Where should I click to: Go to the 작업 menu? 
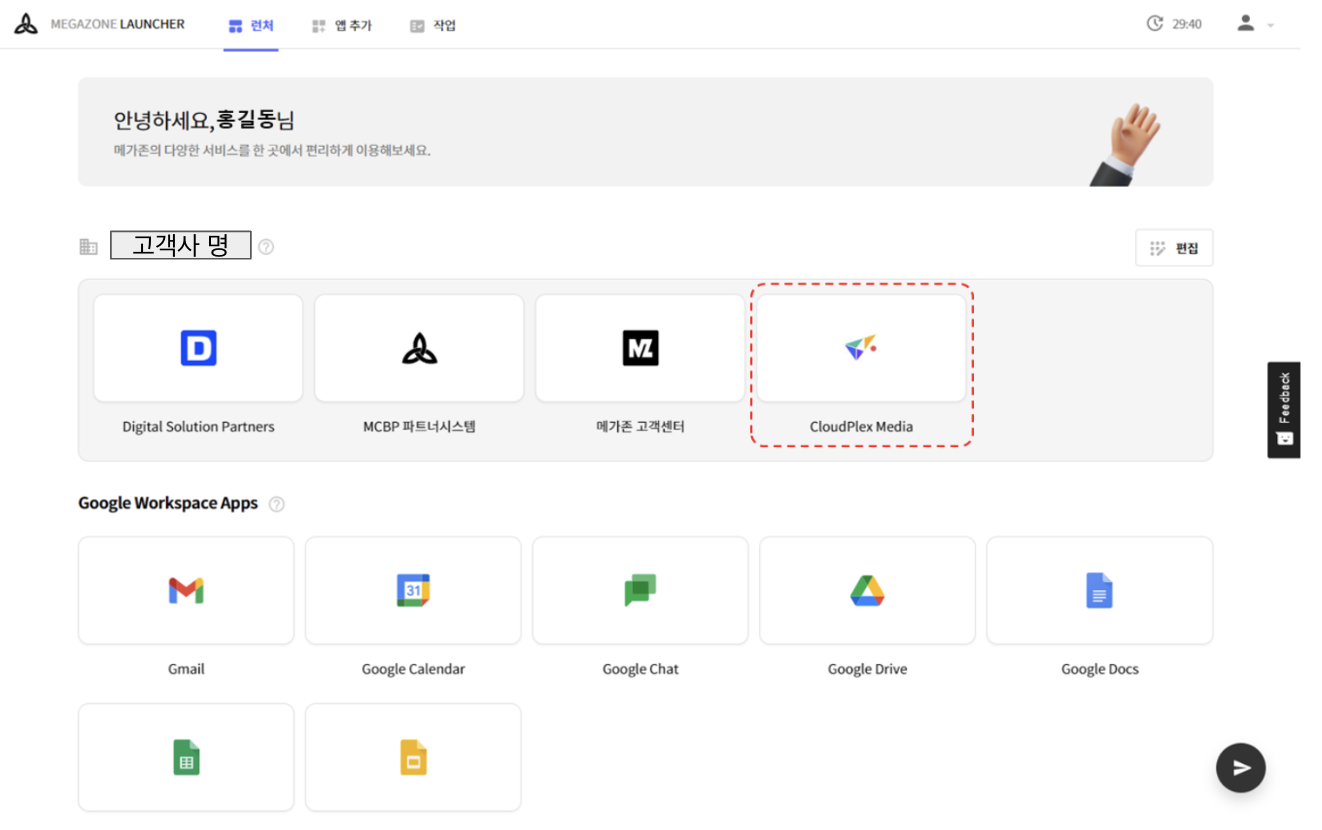pyautogui.click(x=432, y=24)
